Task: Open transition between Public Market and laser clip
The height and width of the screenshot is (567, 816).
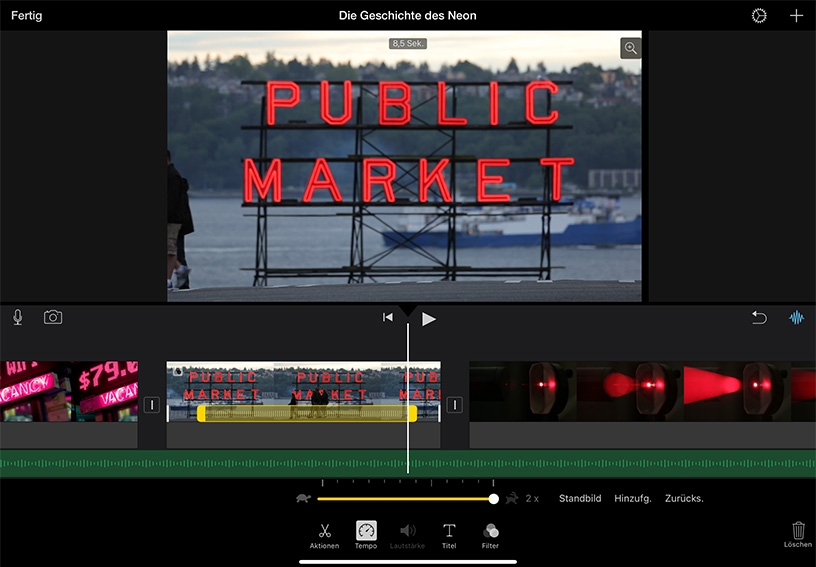Action: [454, 405]
